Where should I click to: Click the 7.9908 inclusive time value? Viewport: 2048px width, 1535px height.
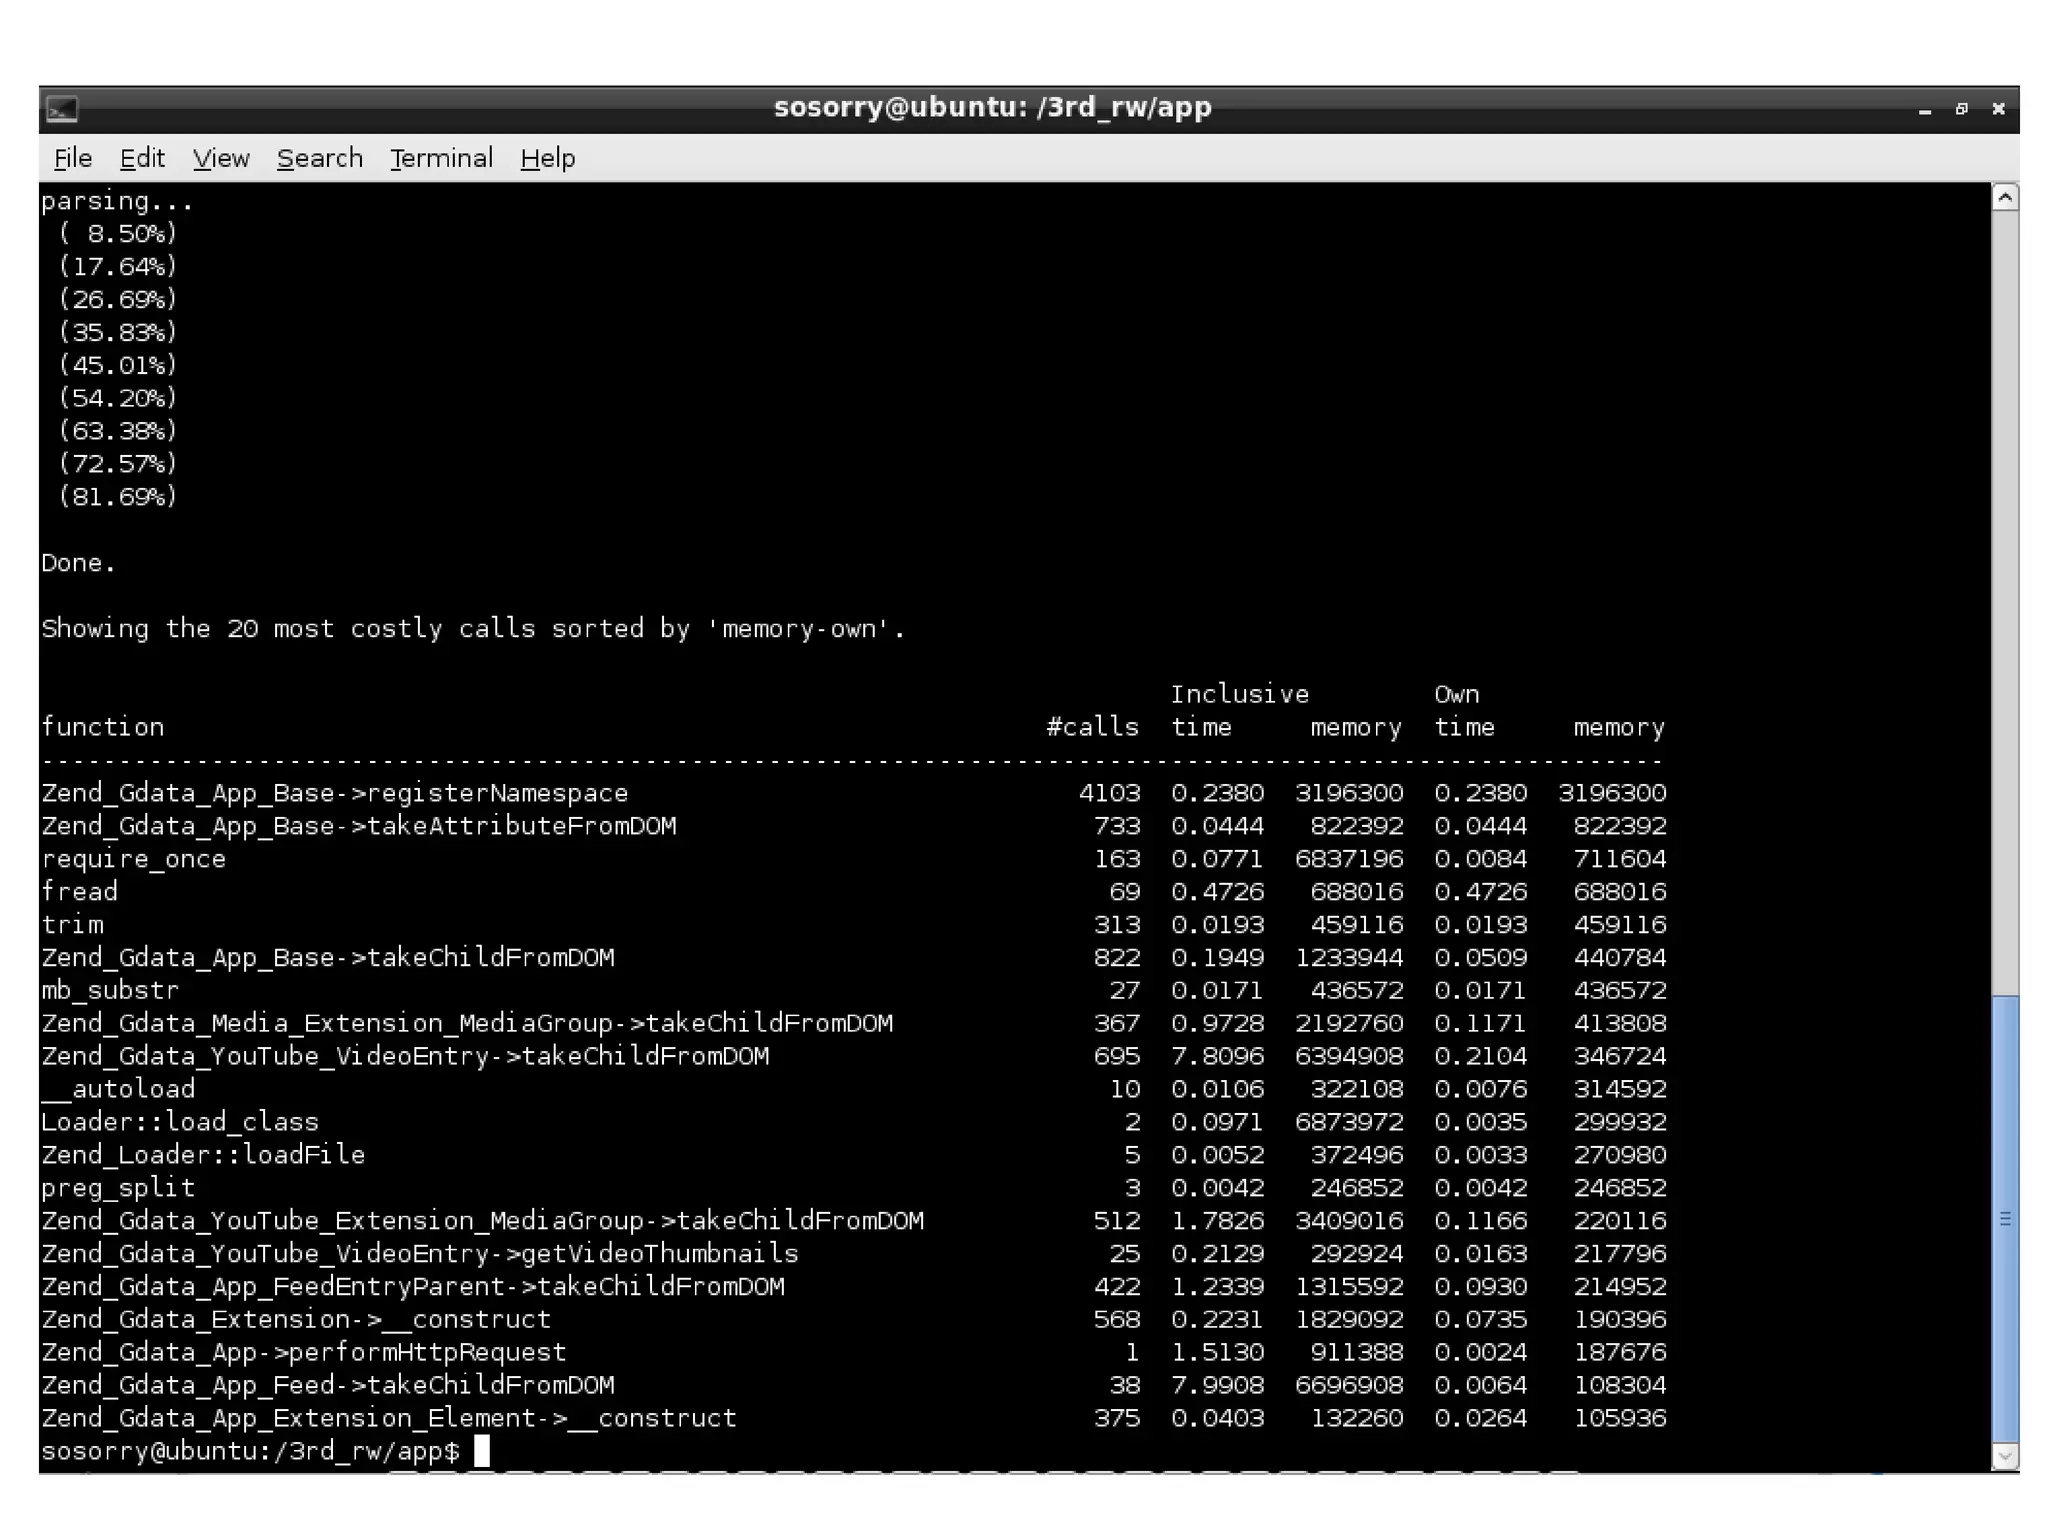1217,1385
